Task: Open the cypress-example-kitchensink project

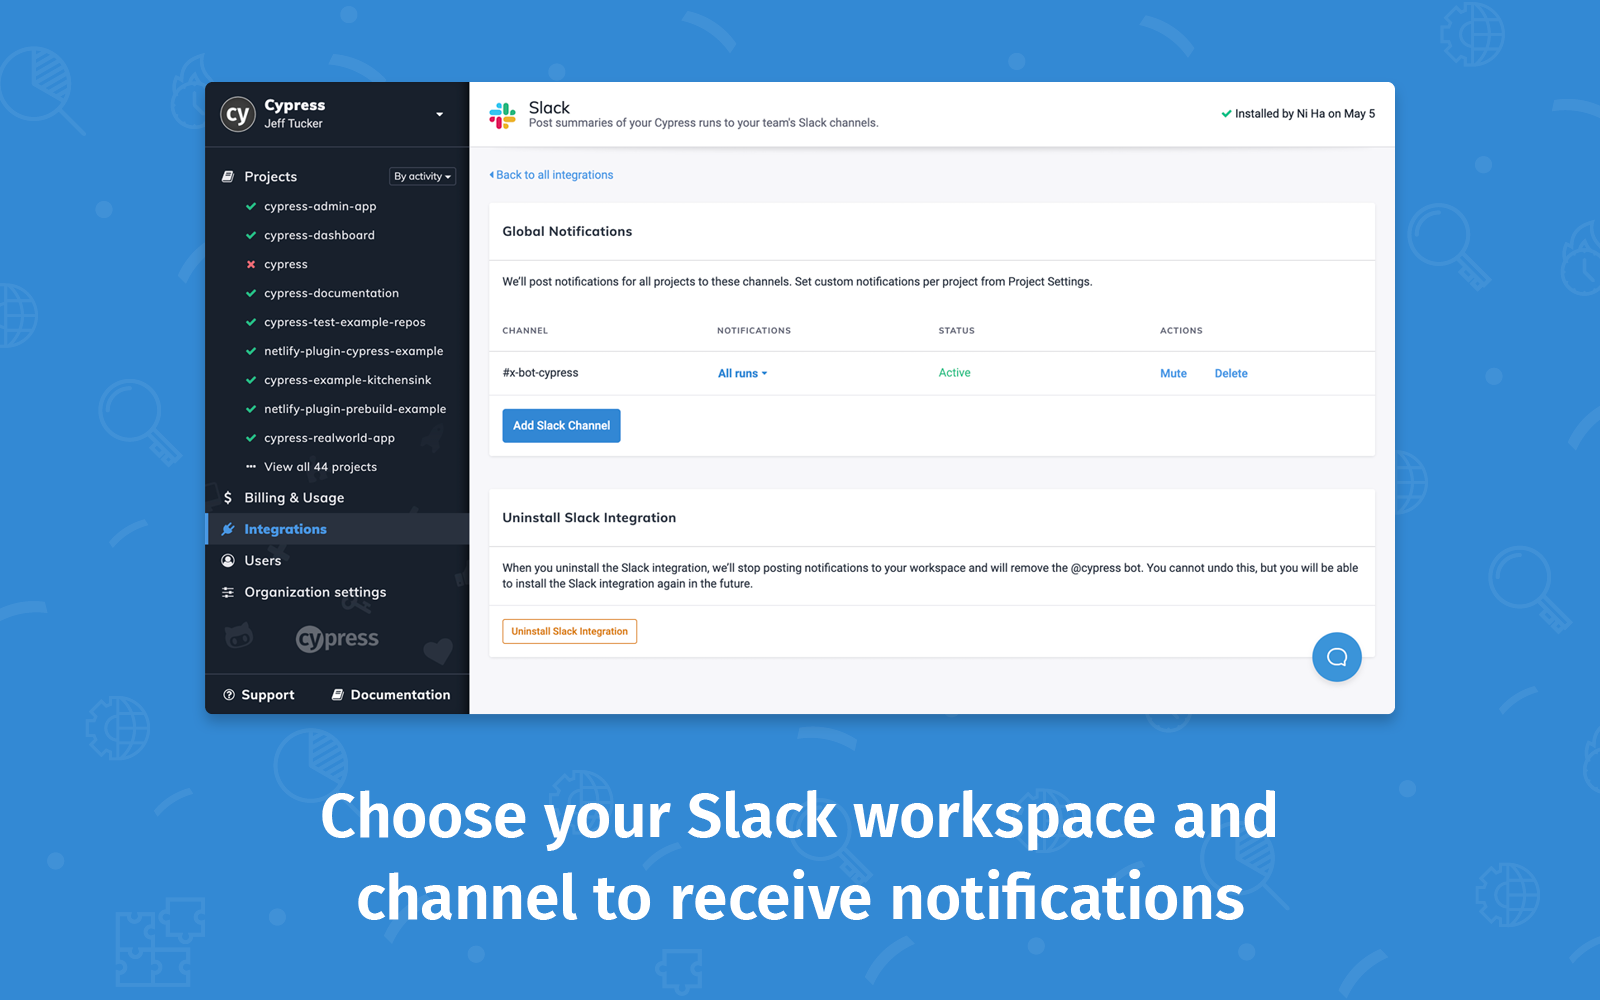Action: [348, 381]
